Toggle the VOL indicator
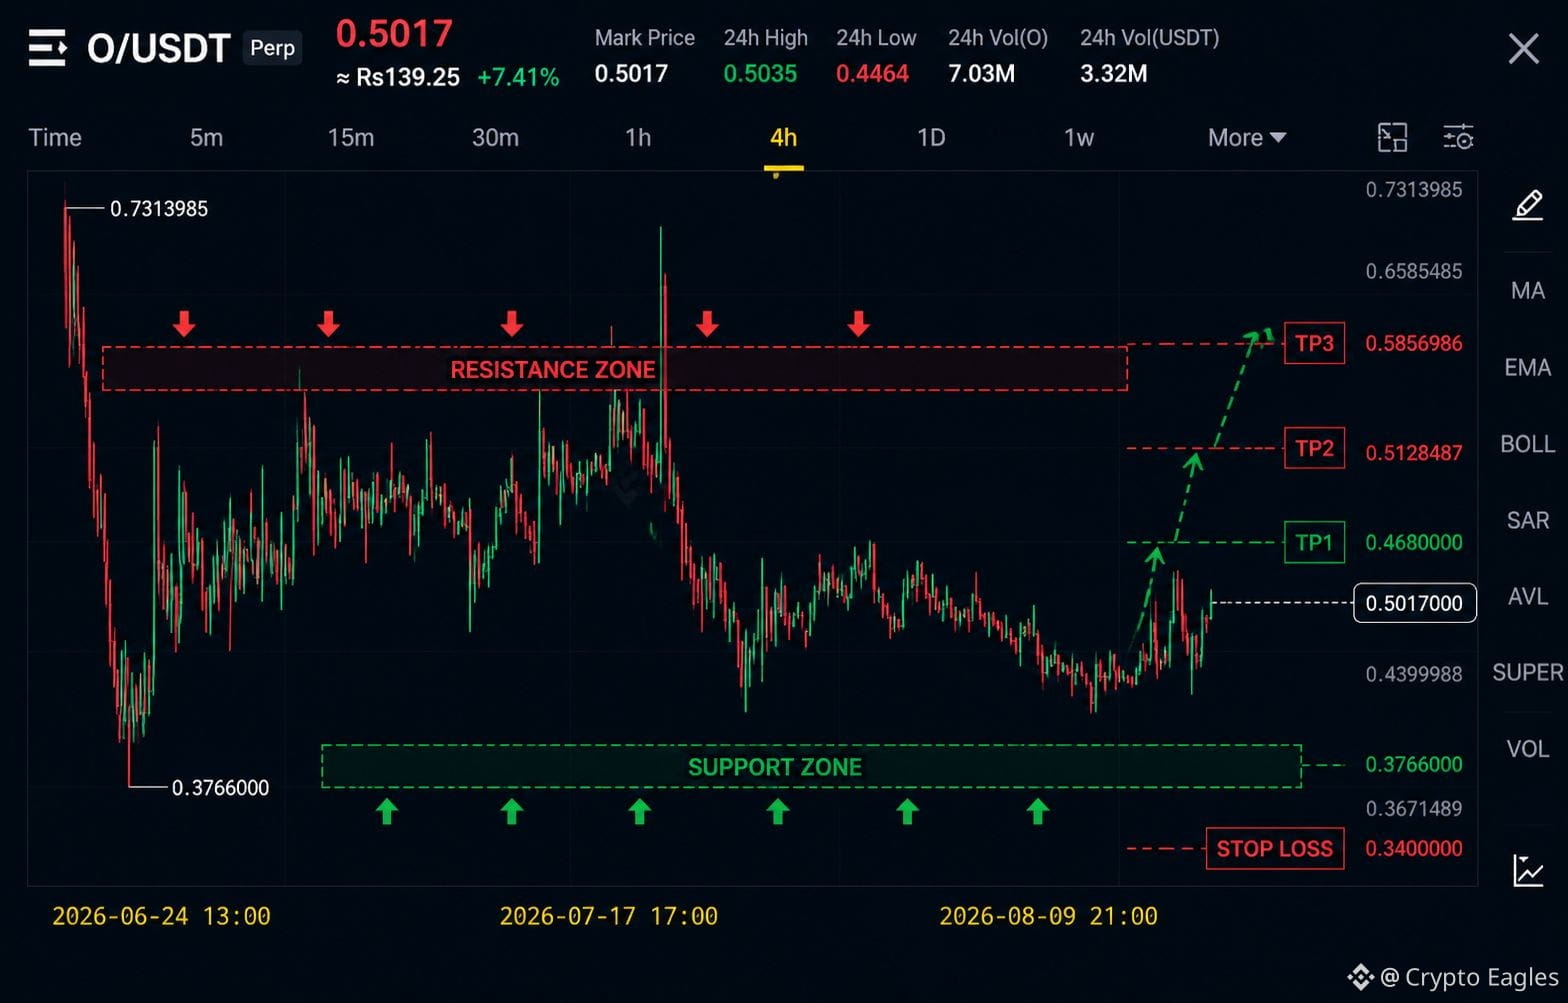 (1527, 749)
